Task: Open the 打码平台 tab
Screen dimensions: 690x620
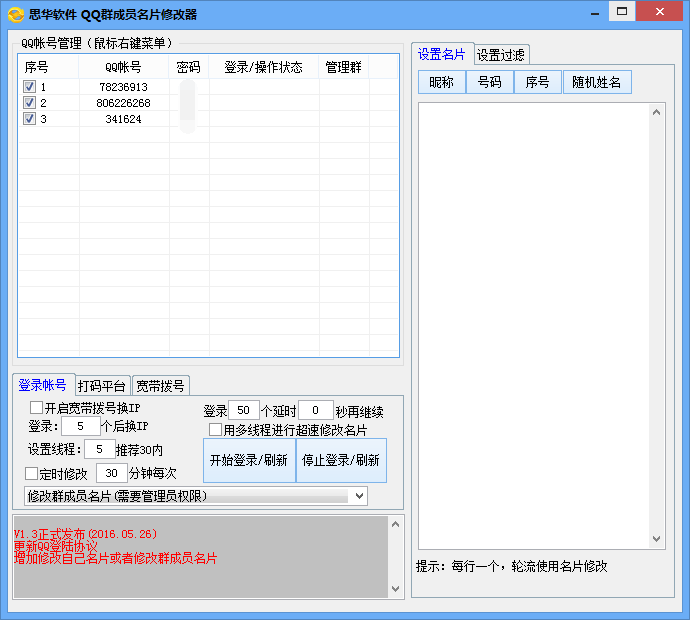Action: coord(102,386)
